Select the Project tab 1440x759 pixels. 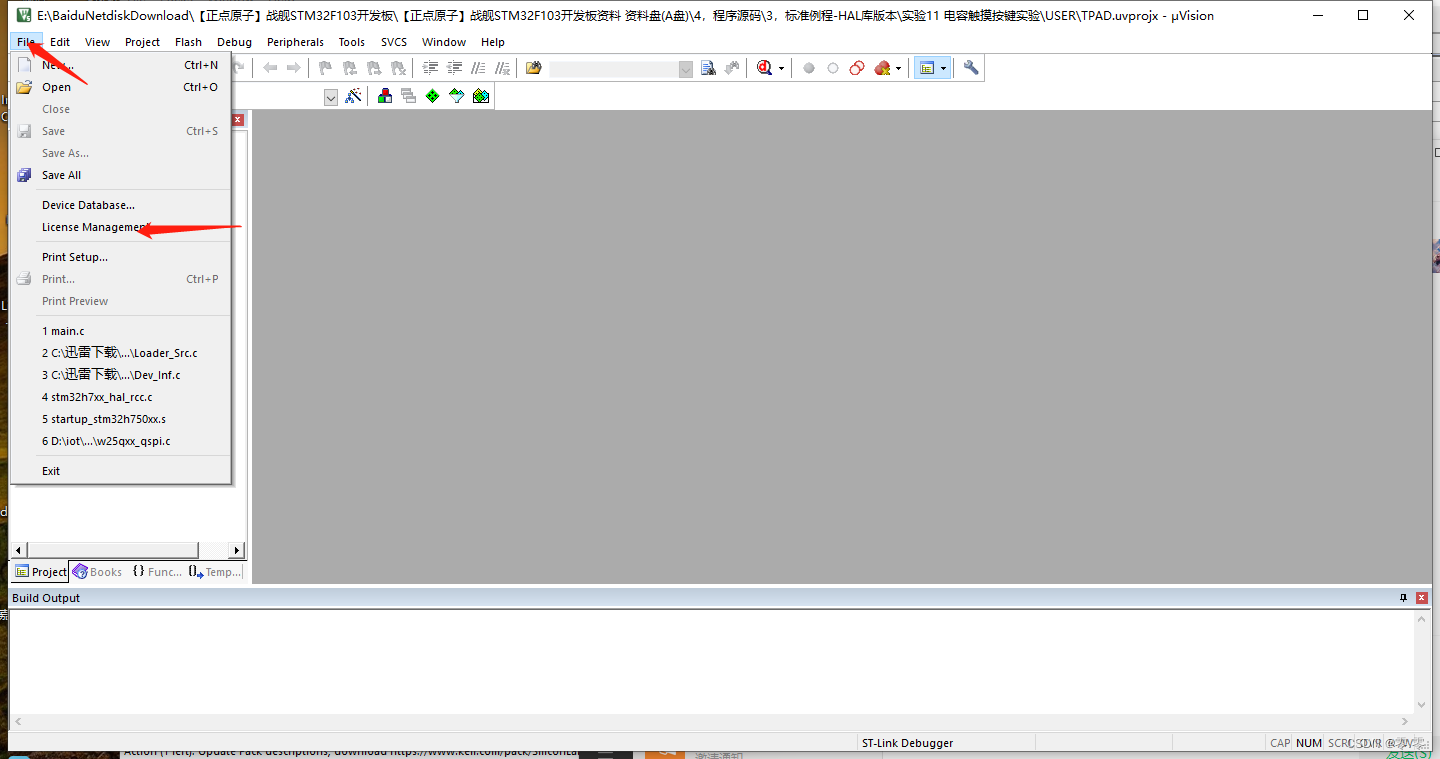point(40,572)
